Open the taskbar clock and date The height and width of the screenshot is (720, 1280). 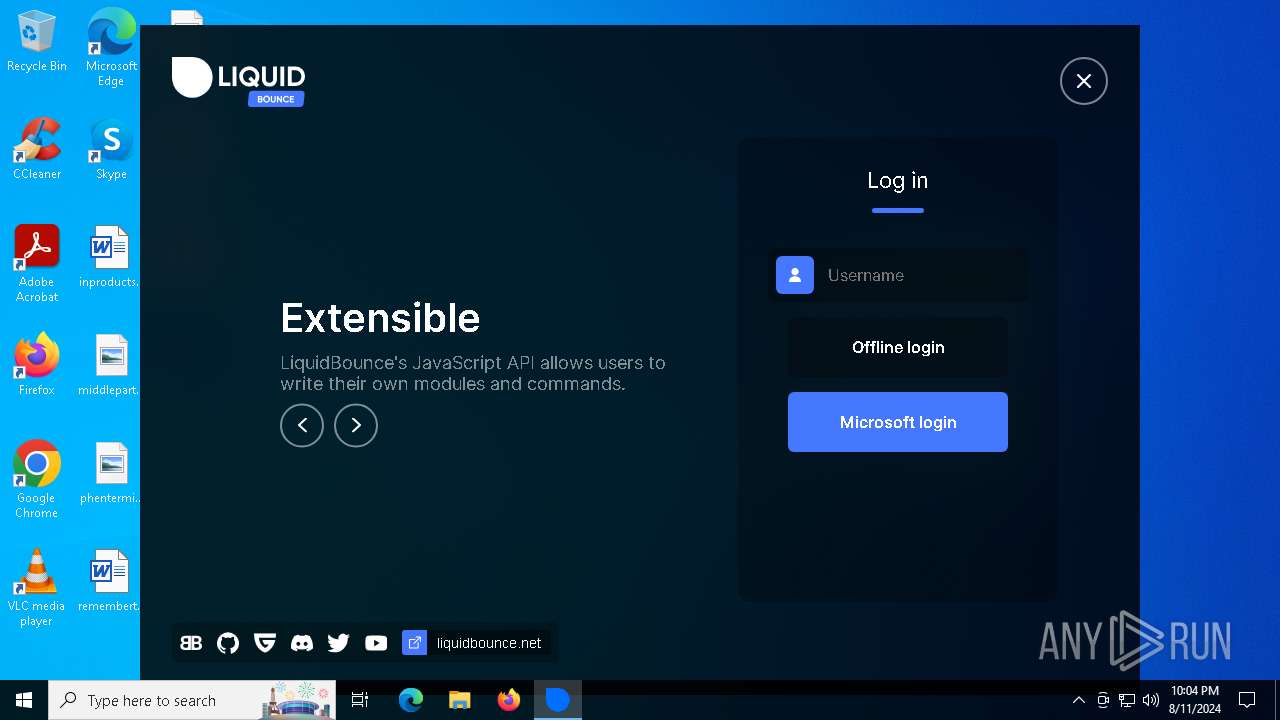pos(1195,700)
